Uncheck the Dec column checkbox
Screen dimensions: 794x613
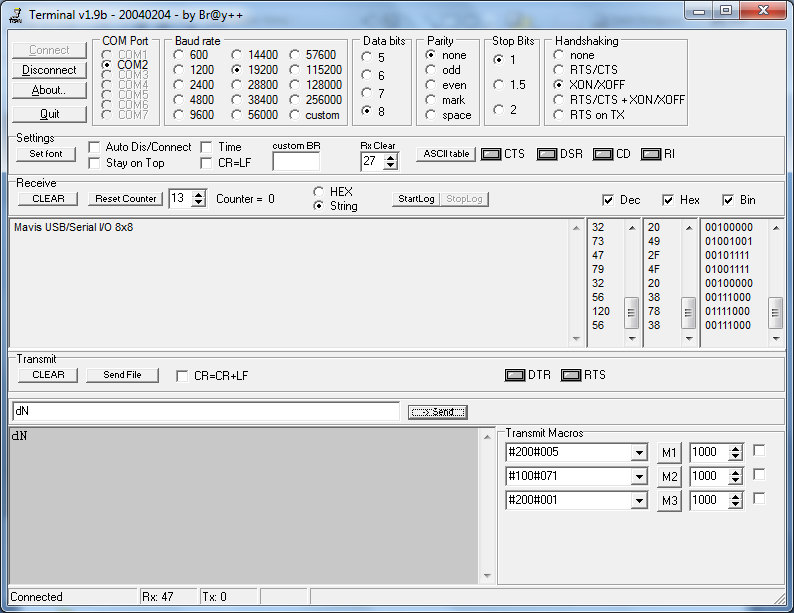point(608,200)
